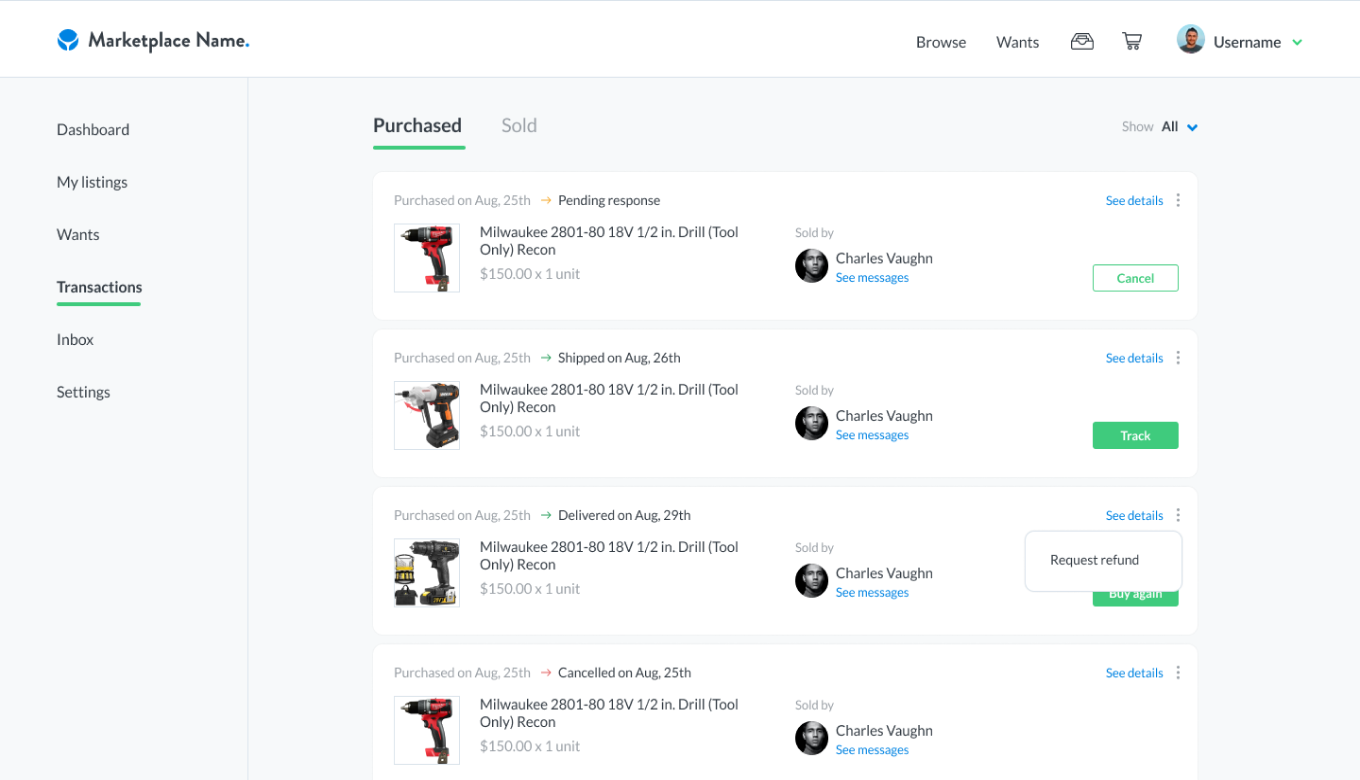
Task: Click Charles Vaughn name in Pending response order
Action: click(884, 258)
